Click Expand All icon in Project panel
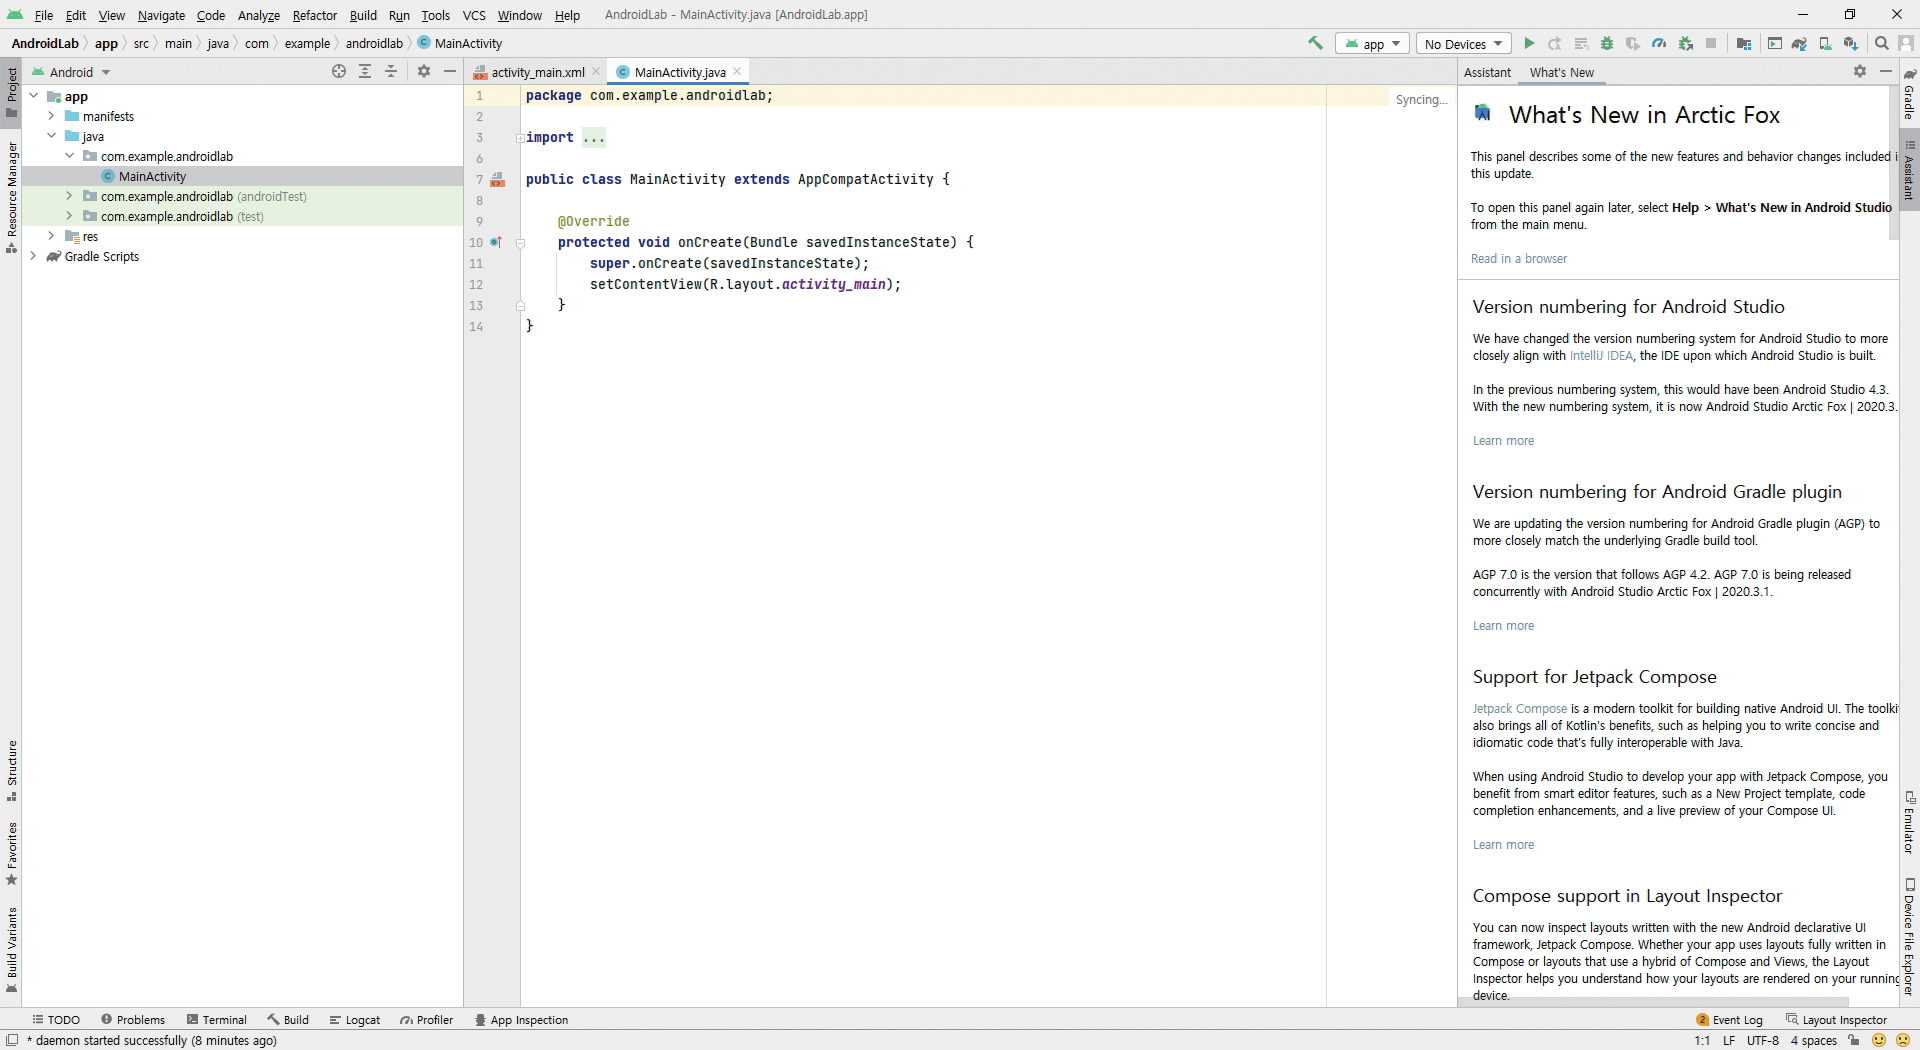Image resolution: width=1920 pixels, height=1050 pixels. (x=365, y=71)
